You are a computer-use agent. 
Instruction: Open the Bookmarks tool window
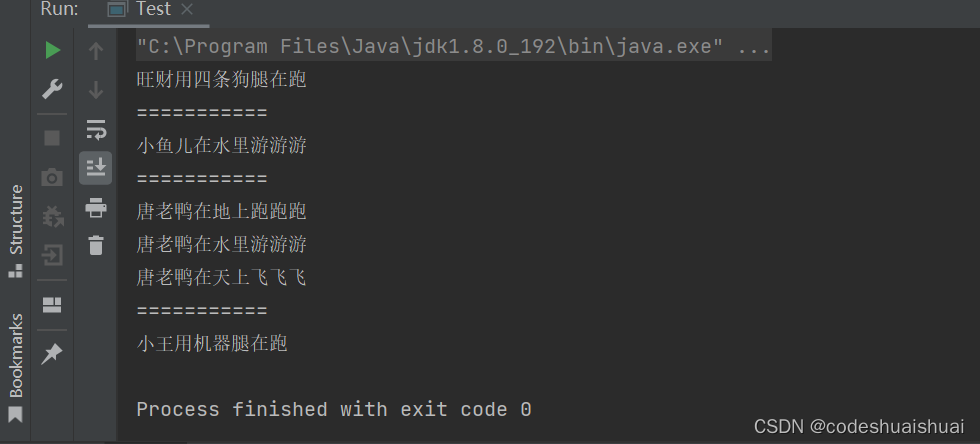coord(16,368)
